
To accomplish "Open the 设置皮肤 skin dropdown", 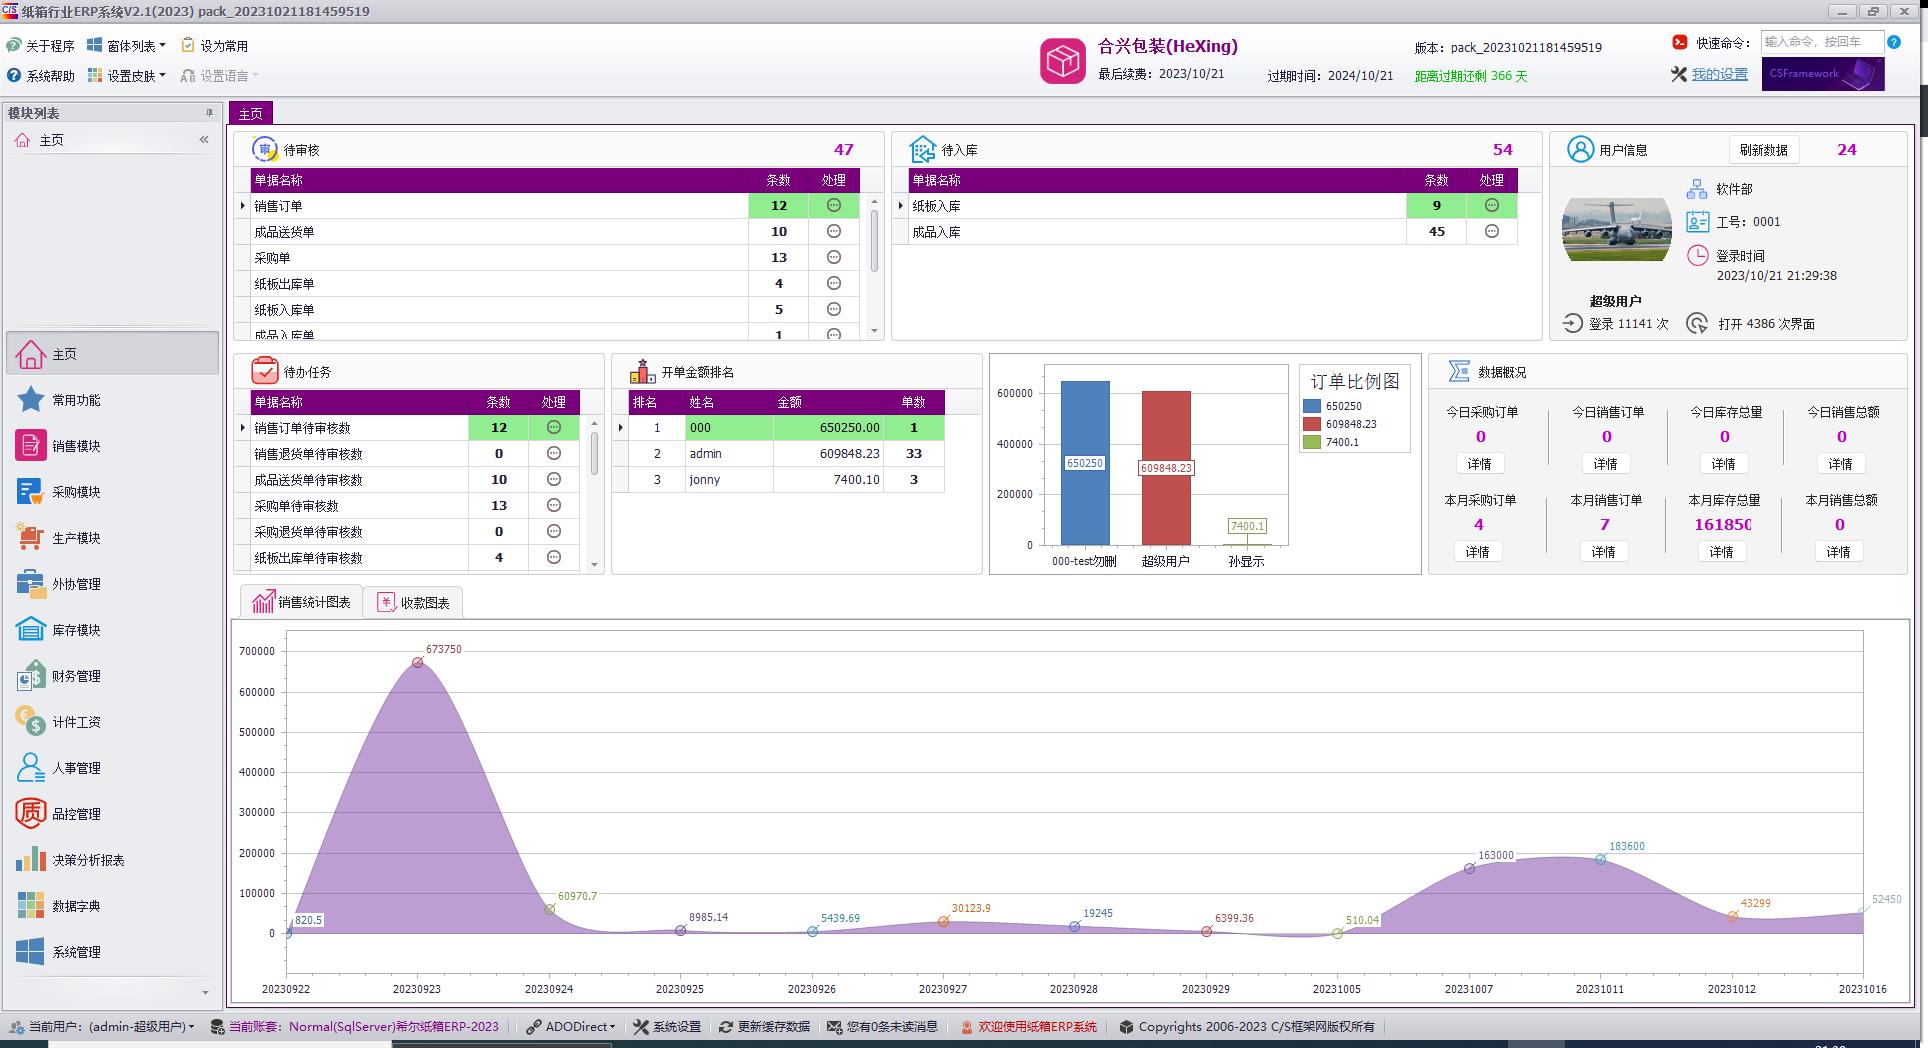I will [x=127, y=76].
